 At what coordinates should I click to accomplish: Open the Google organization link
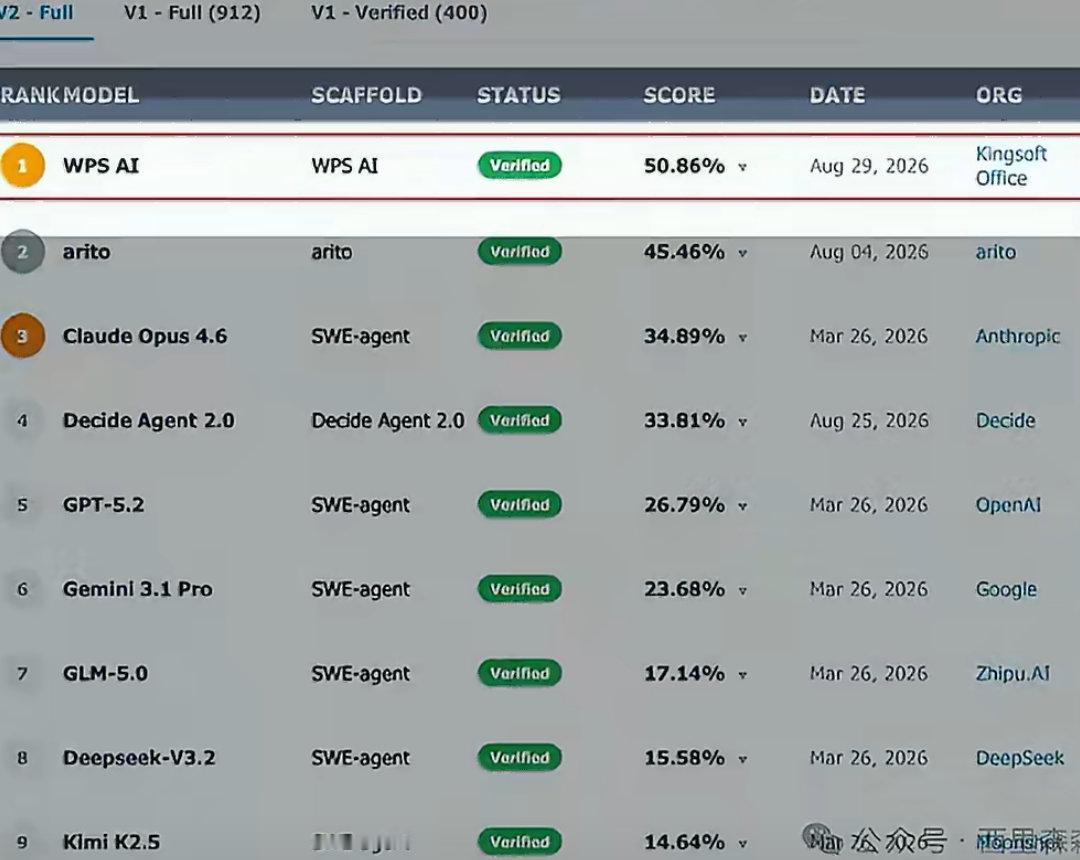pos(1006,589)
